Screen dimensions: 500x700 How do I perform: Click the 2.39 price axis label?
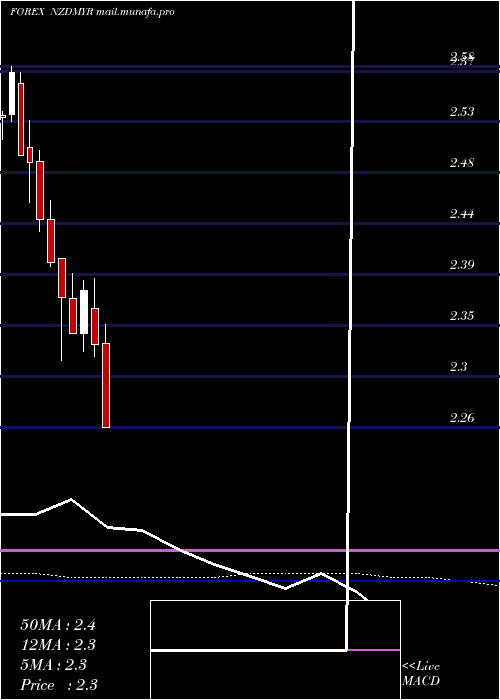coord(462,265)
